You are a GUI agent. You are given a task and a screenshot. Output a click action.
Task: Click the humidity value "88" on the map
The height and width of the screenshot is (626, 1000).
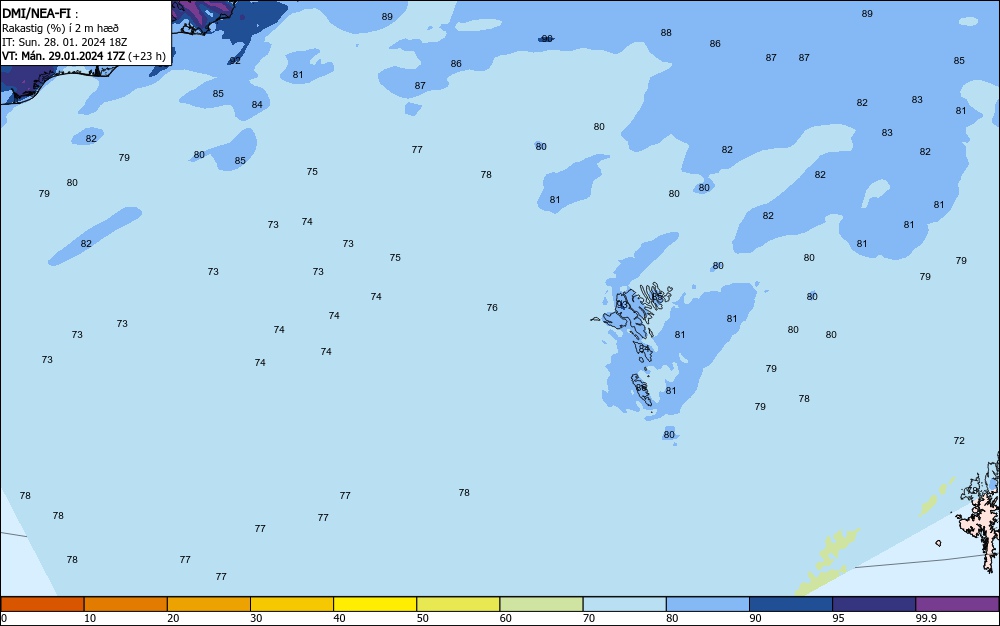tap(666, 33)
